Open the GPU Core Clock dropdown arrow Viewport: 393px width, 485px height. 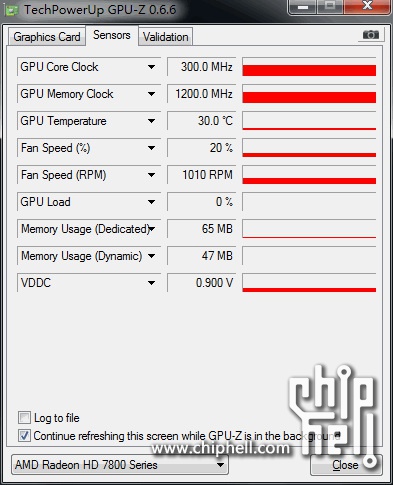[x=151, y=67]
